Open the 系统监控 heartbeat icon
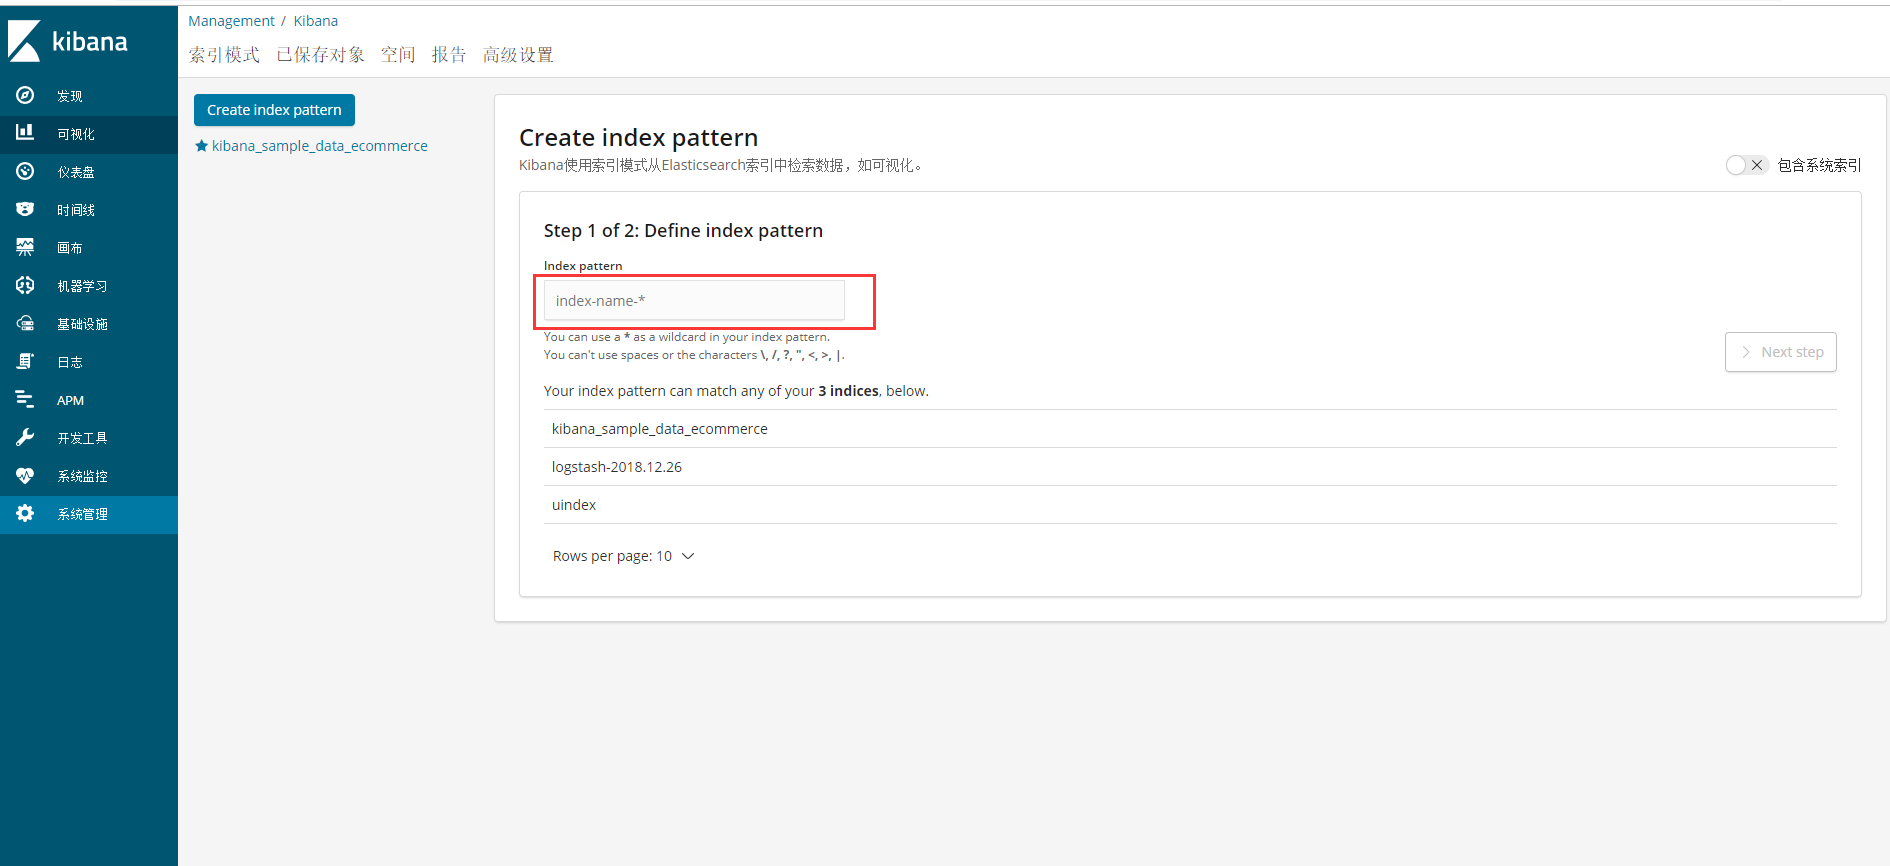 pyautogui.click(x=25, y=475)
